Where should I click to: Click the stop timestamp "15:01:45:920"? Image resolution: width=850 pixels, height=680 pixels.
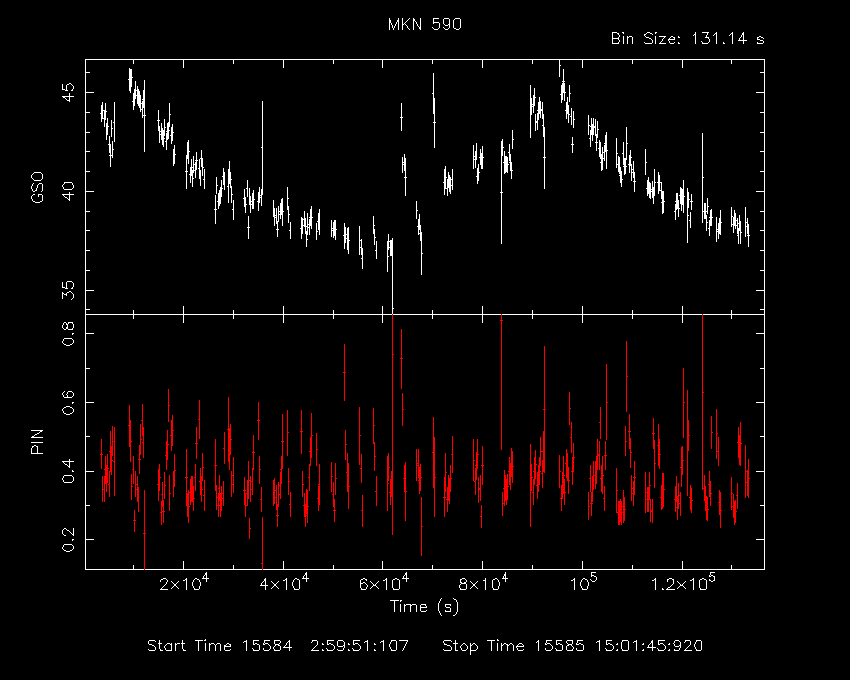(649, 646)
